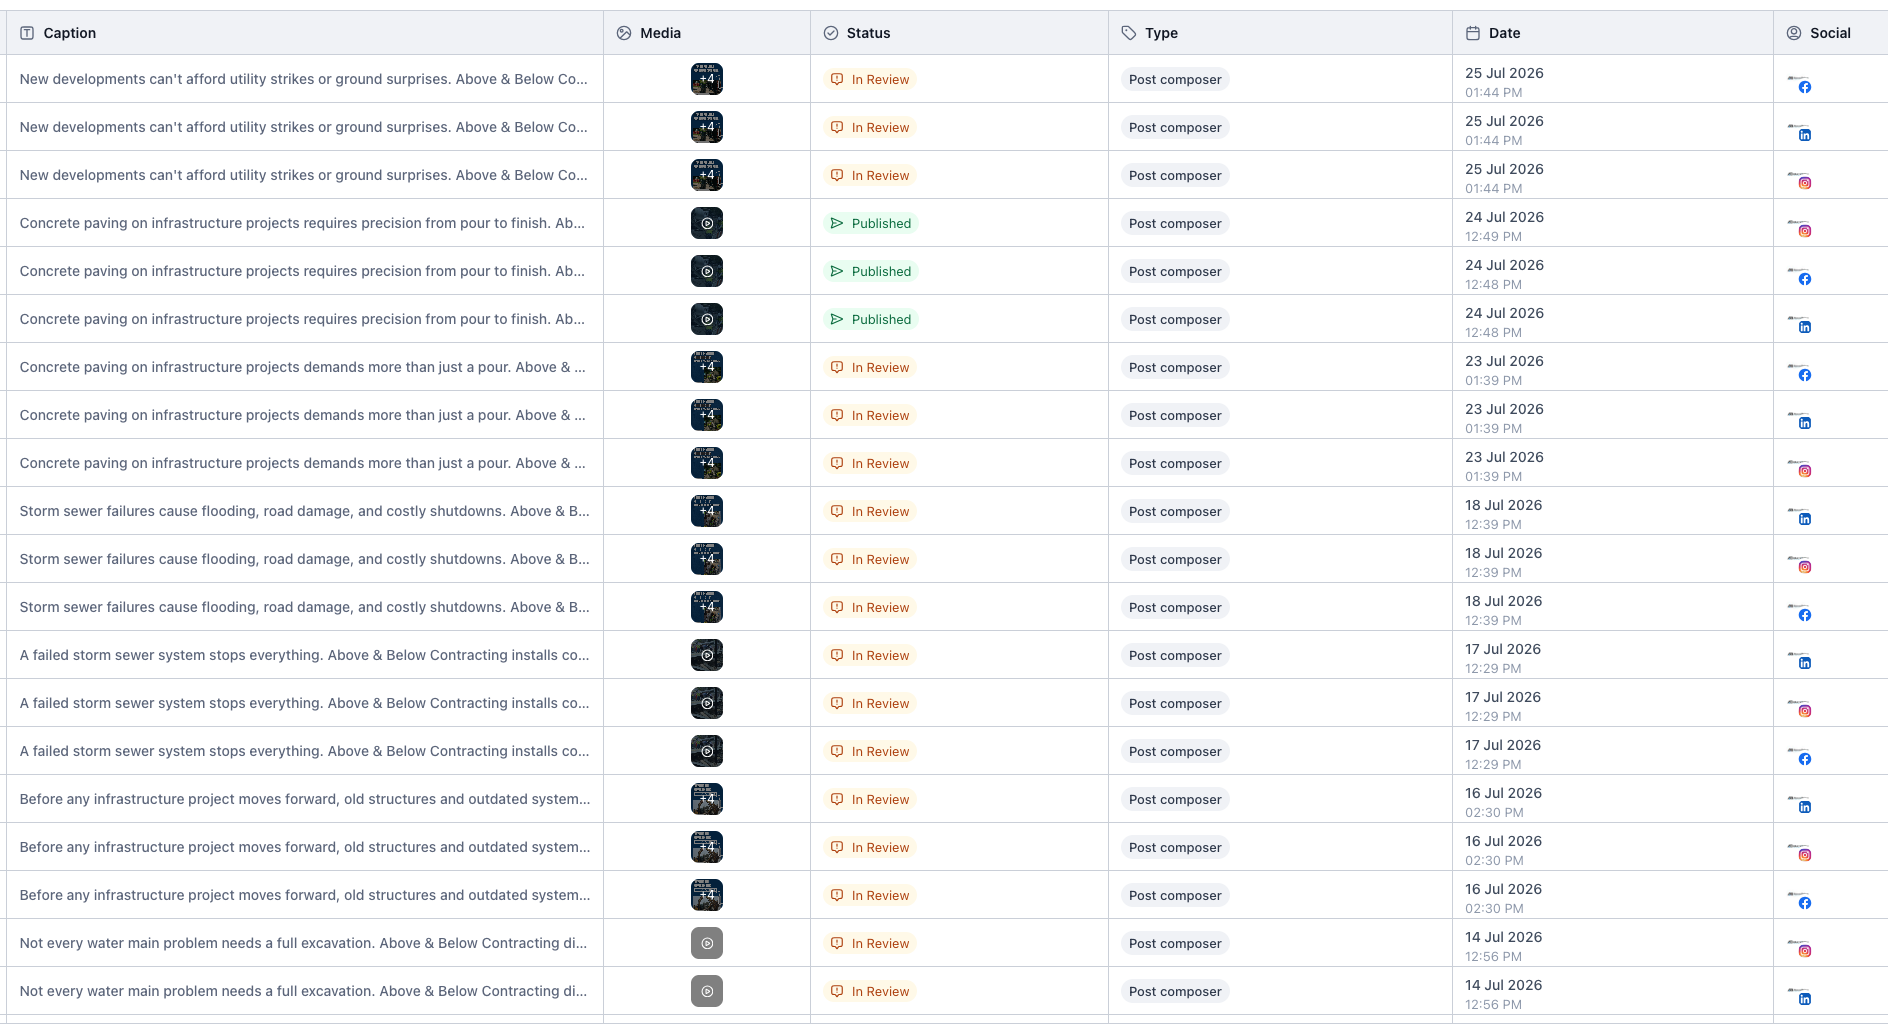Click the Caption column header icon

click(x=27, y=33)
